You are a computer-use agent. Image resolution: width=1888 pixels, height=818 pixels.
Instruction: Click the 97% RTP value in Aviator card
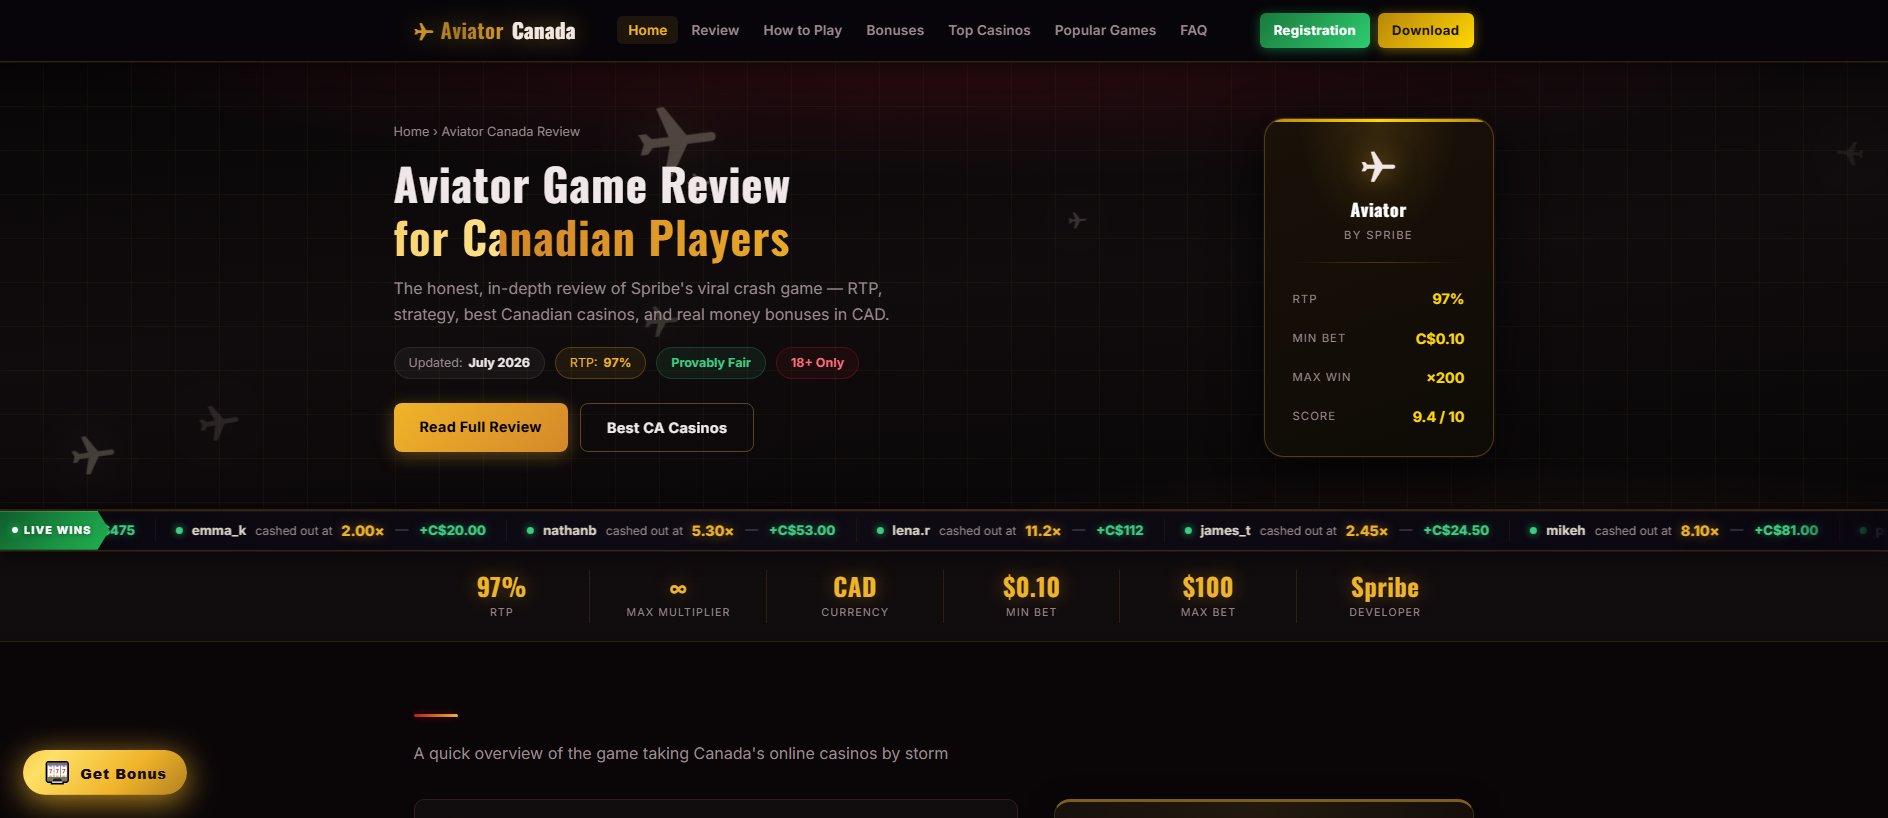1448,299
